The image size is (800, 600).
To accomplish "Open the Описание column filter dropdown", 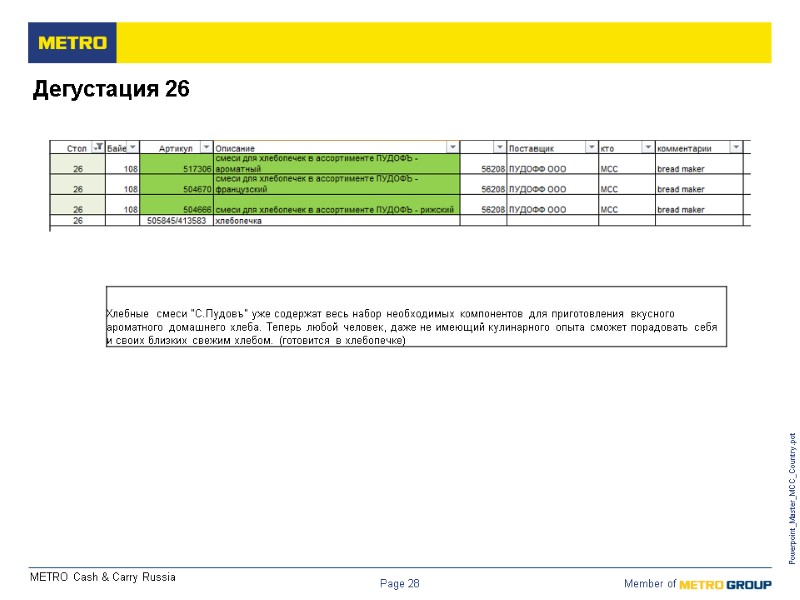I will click(x=453, y=147).
